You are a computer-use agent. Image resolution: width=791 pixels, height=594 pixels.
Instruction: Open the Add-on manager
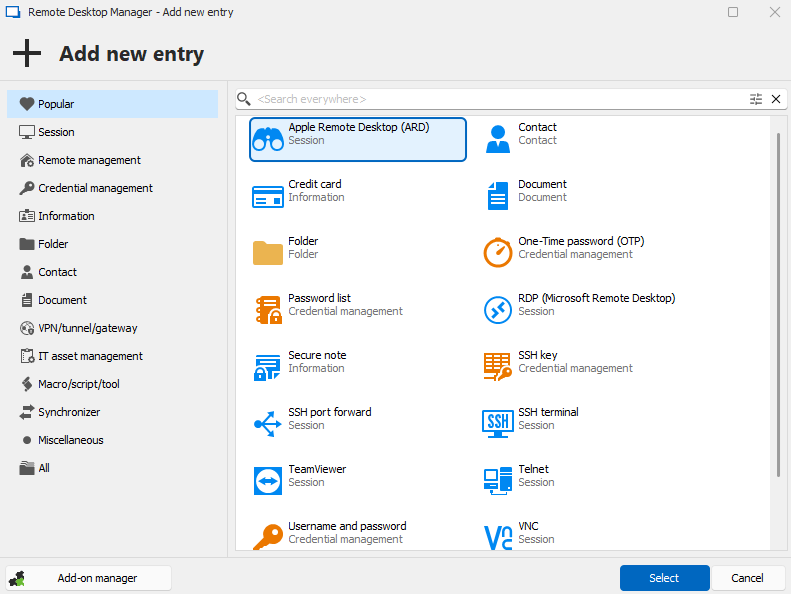click(x=89, y=578)
